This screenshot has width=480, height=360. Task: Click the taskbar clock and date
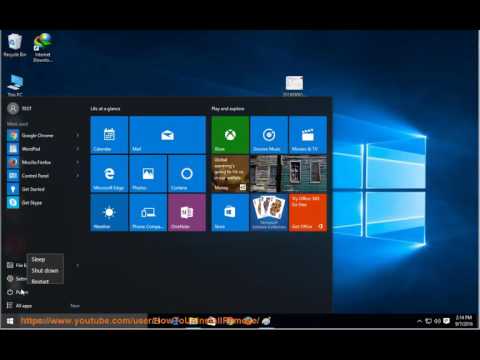[464, 321]
